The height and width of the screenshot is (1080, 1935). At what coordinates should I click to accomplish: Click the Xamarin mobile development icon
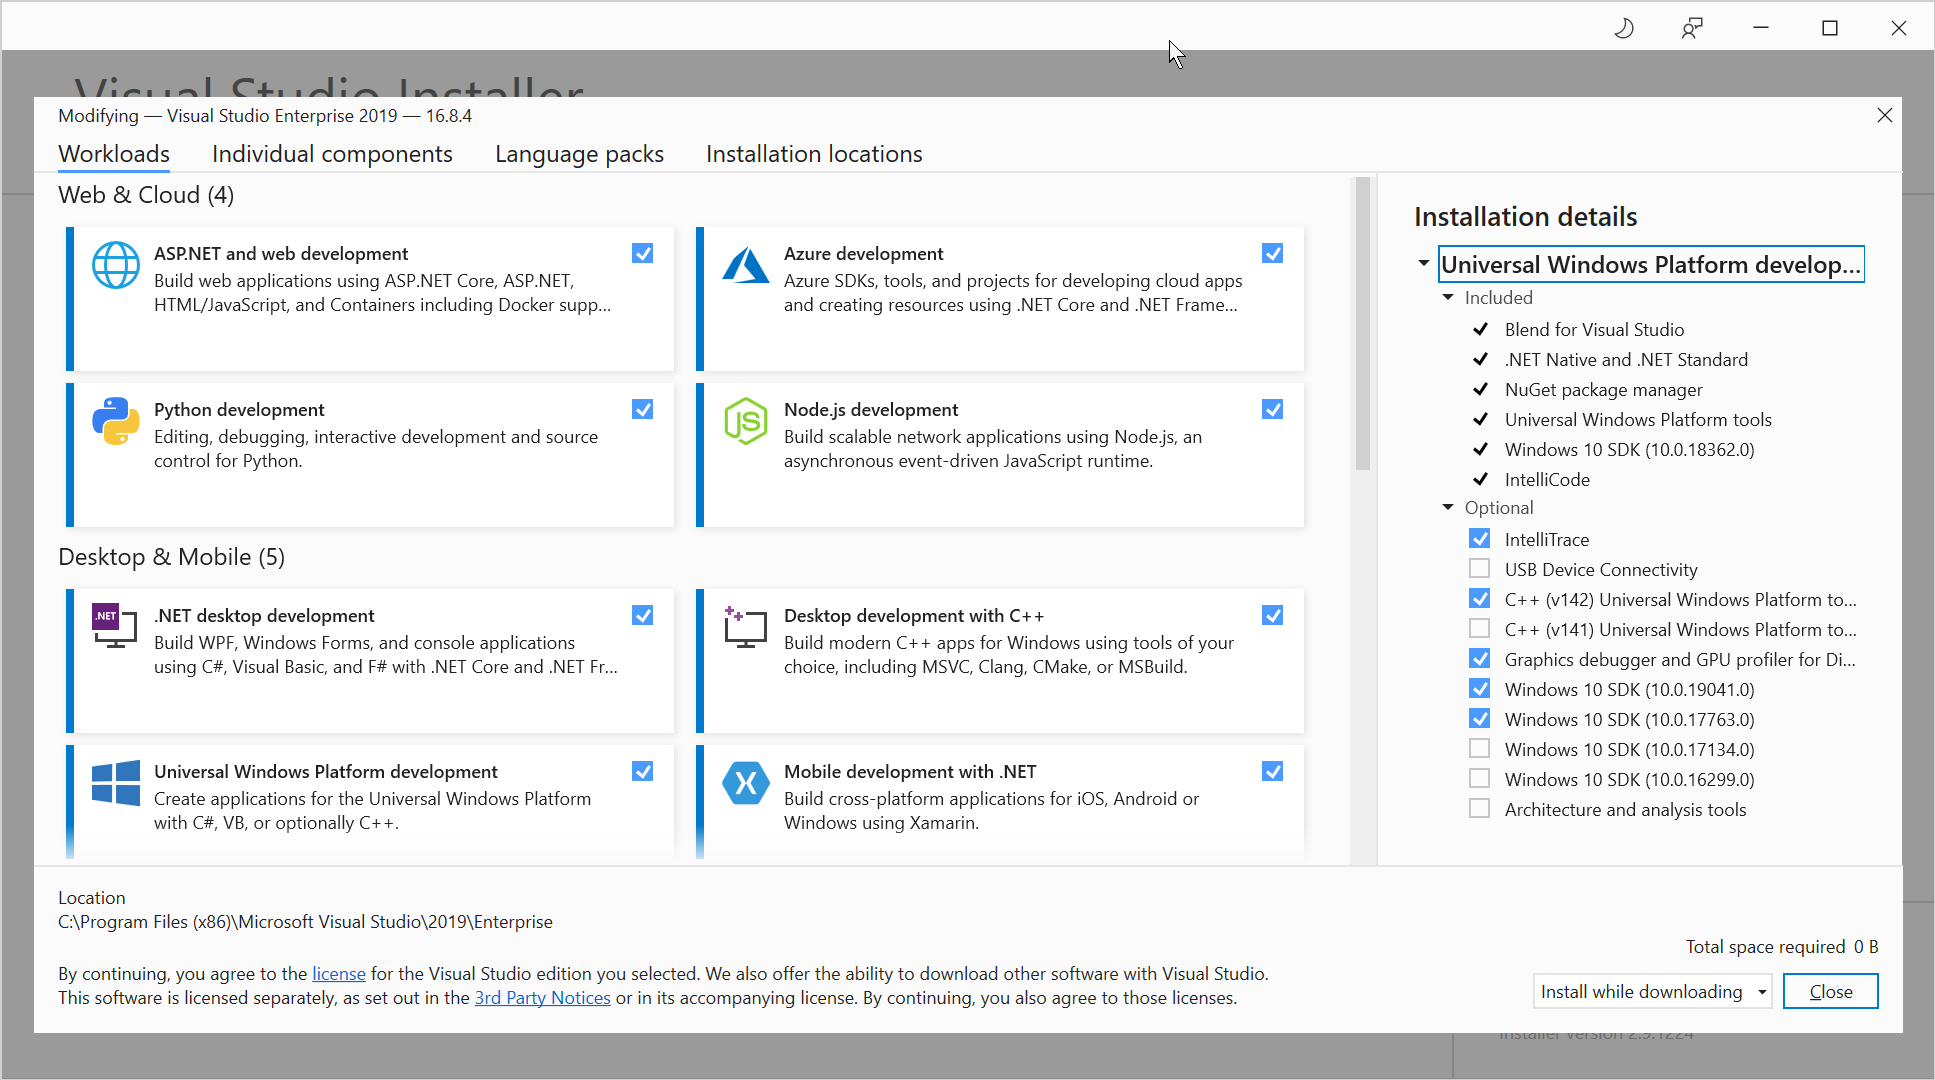tap(746, 783)
